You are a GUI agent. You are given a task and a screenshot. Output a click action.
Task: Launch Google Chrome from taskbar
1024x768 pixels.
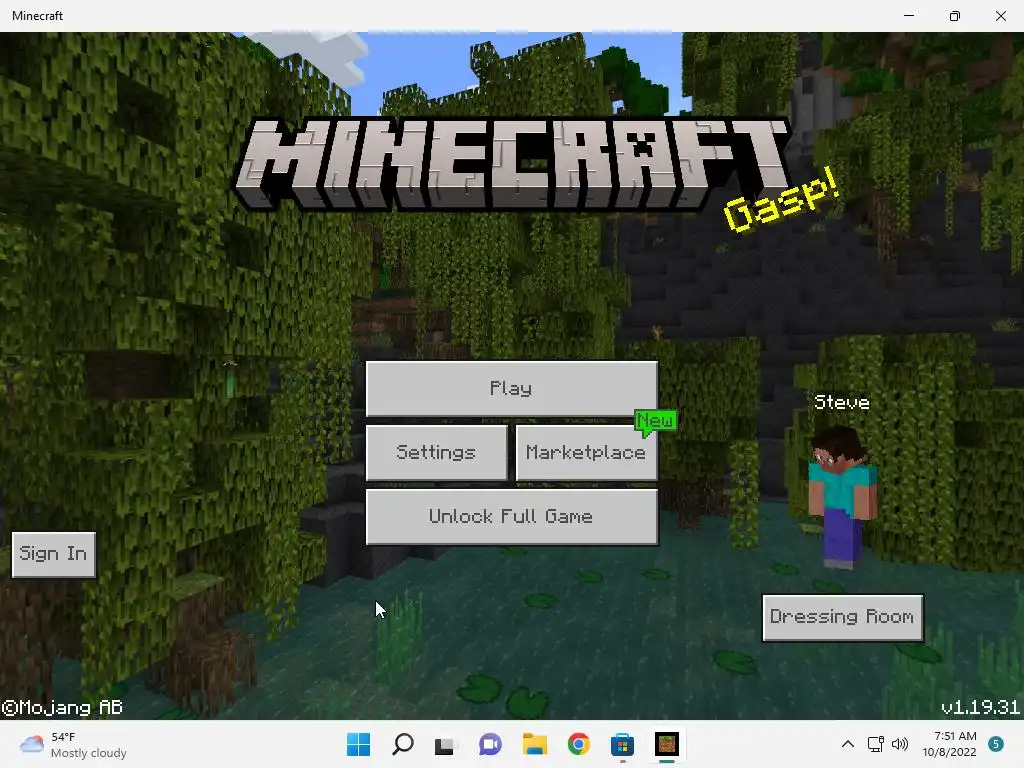pos(579,744)
